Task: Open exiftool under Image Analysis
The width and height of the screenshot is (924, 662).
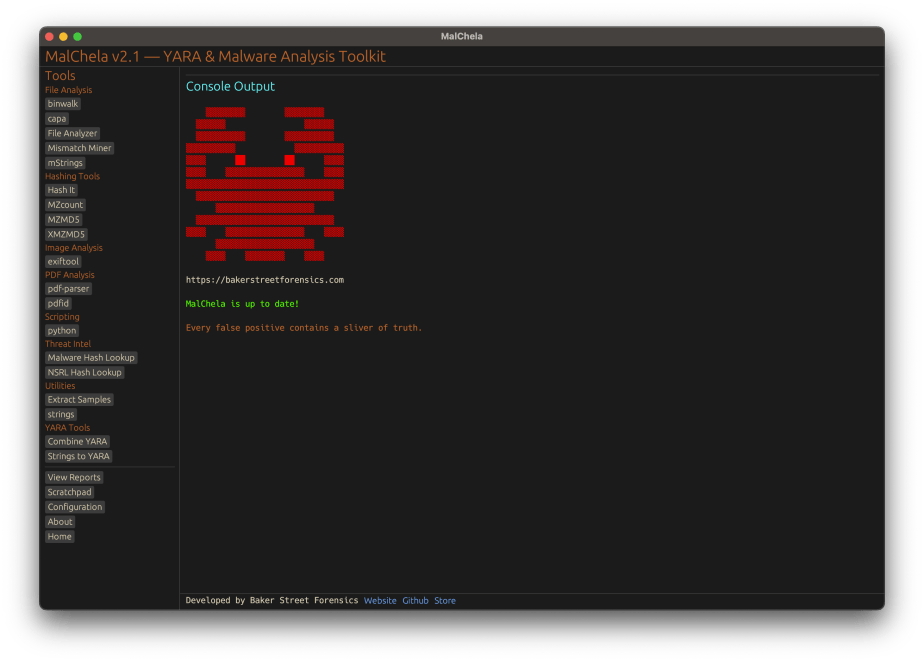Action: pyautogui.click(x=63, y=261)
